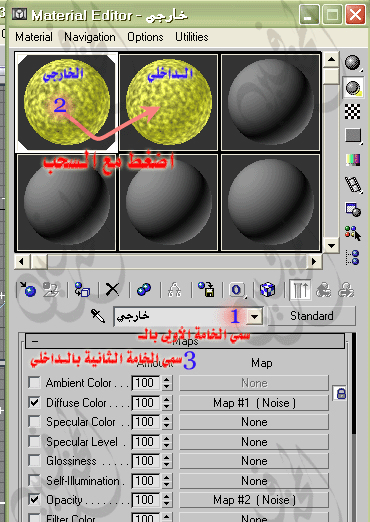370x522 pixels.
Task: Click the Get Material icon
Action: [28, 289]
